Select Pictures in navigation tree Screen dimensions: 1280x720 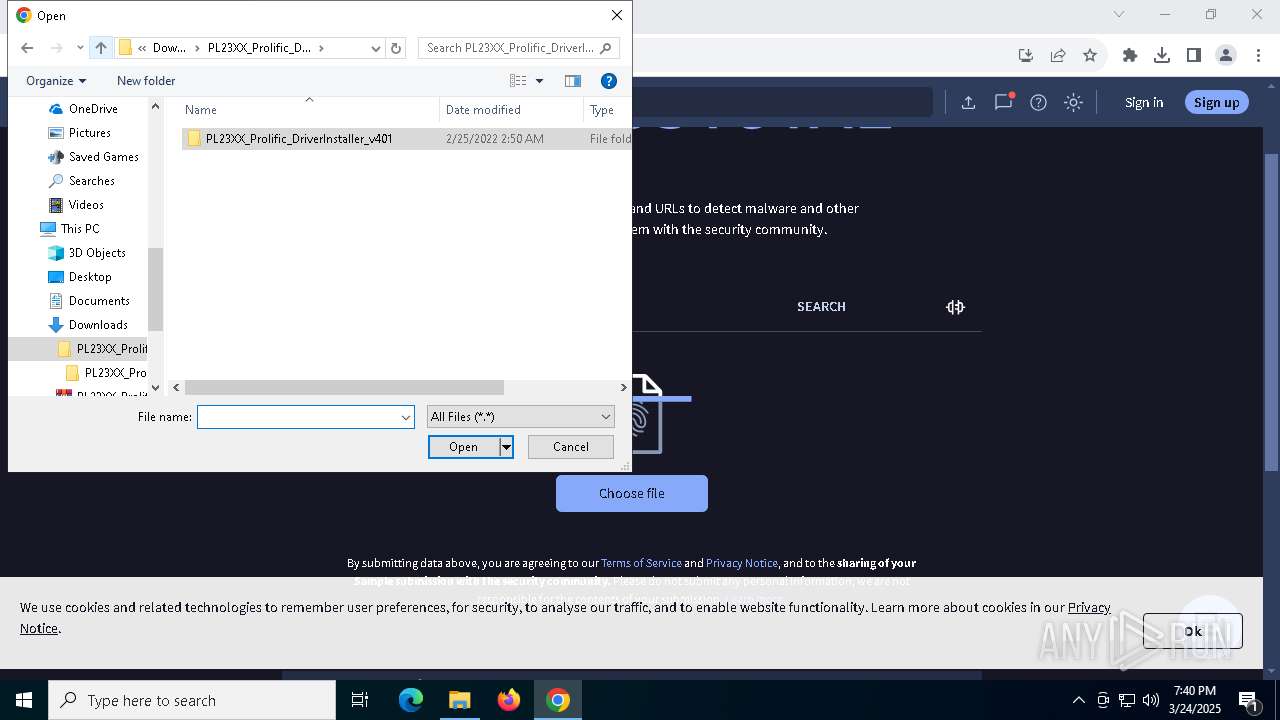90,133
